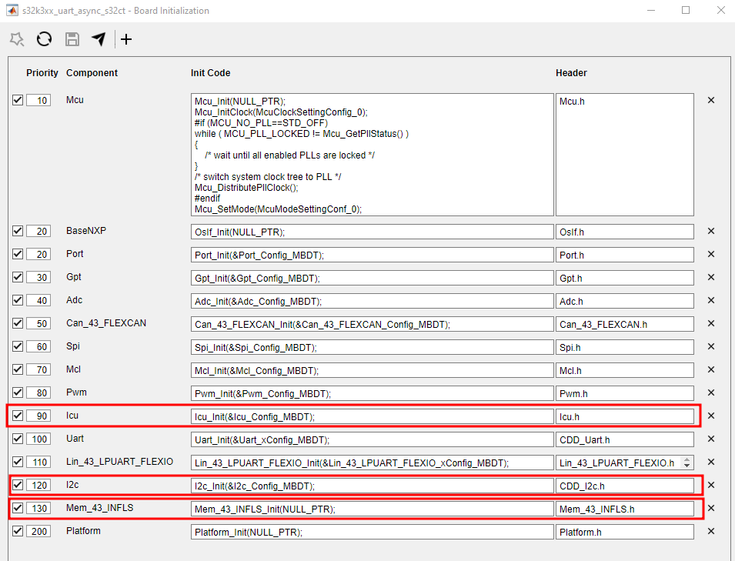Click the Component column heading
Image resolution: width=735 pixels, height=561 pixels.
(x=92, y=73)
